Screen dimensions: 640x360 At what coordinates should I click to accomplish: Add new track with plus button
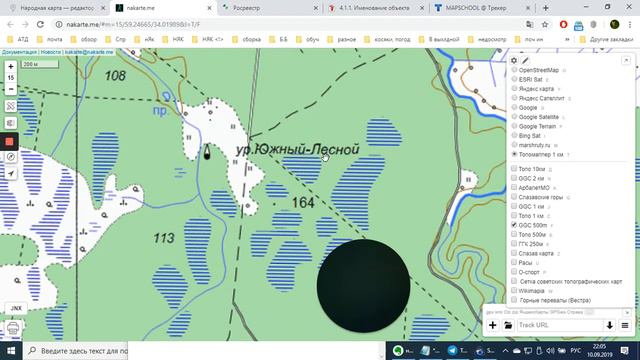(x=493, y=325)
